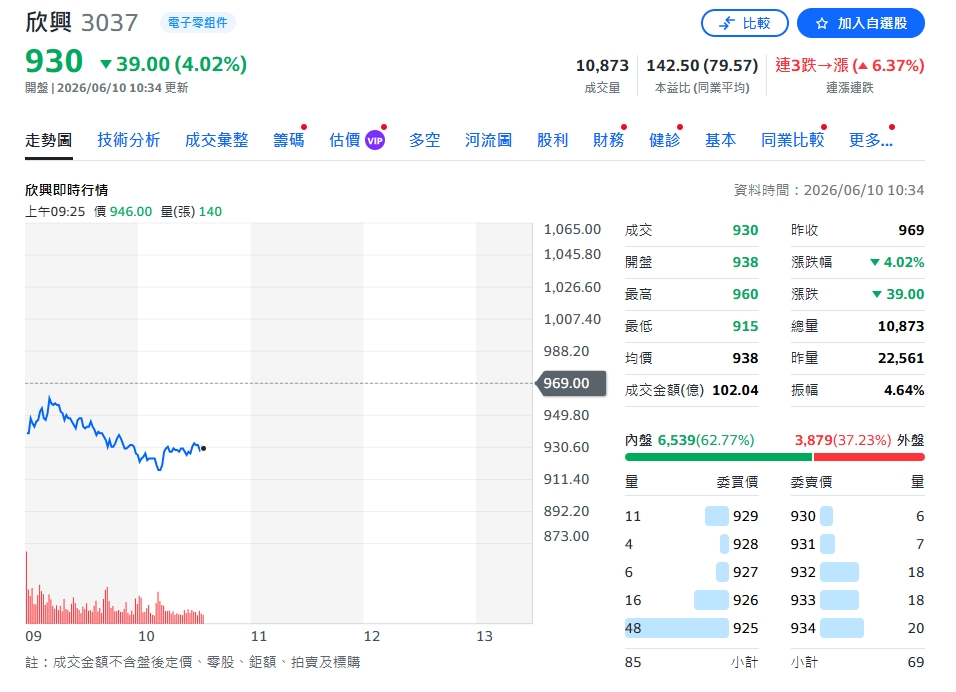Click ask price 932 row
The height and width of the screenshot is (692, 956).
coord(857,573)
